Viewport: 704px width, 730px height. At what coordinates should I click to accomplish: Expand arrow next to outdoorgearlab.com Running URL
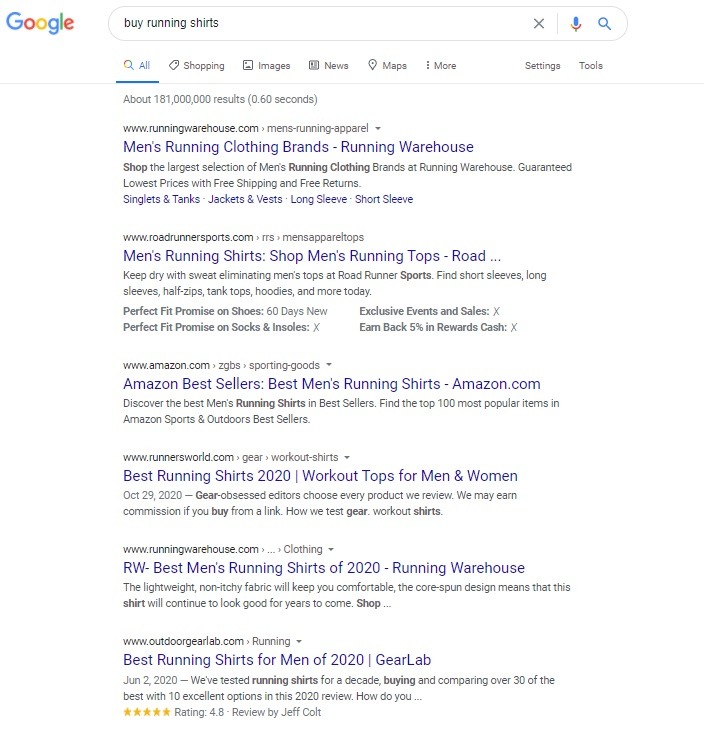pyautogui.click(x=299, y=642)
